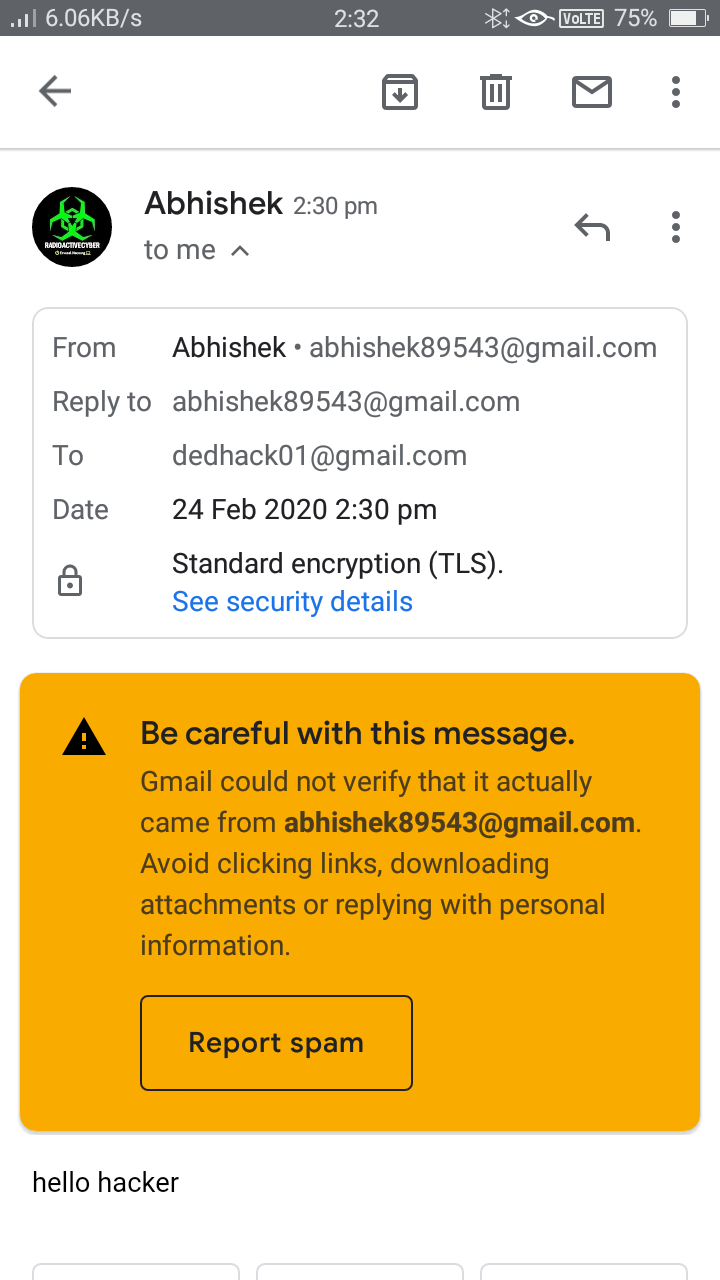
Task: Open the See security details link
Action: click(x=292, y=602)
